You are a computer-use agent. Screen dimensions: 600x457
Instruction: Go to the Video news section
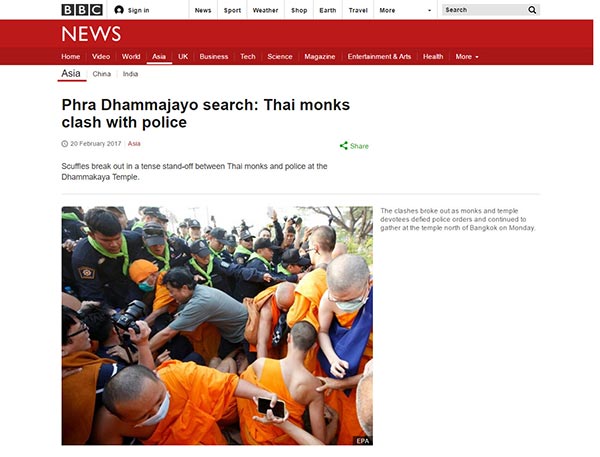click(101, 57)
